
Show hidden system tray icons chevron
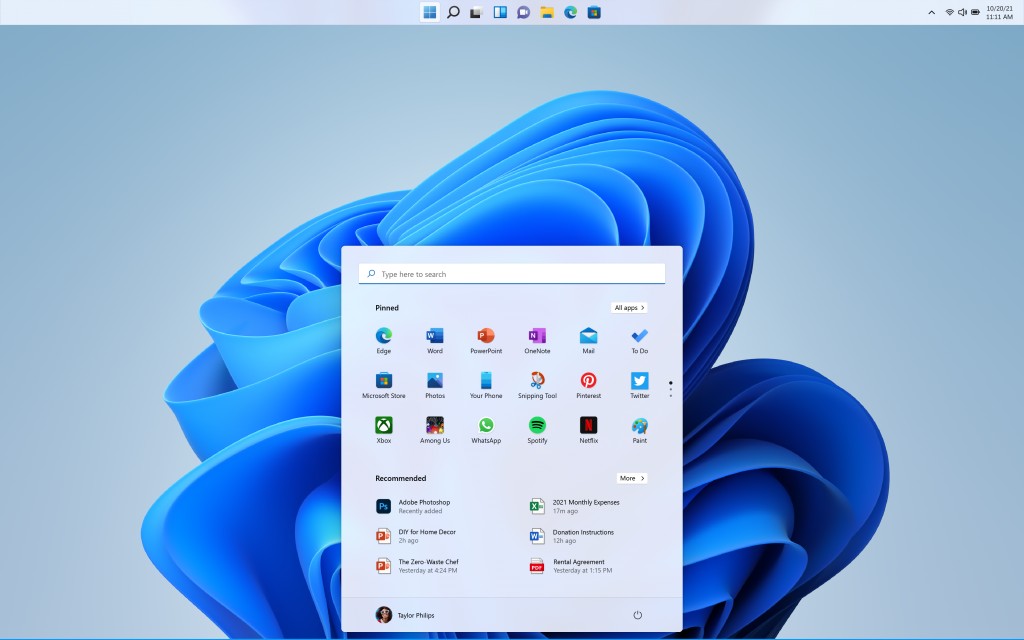click(x=932, y=12)
